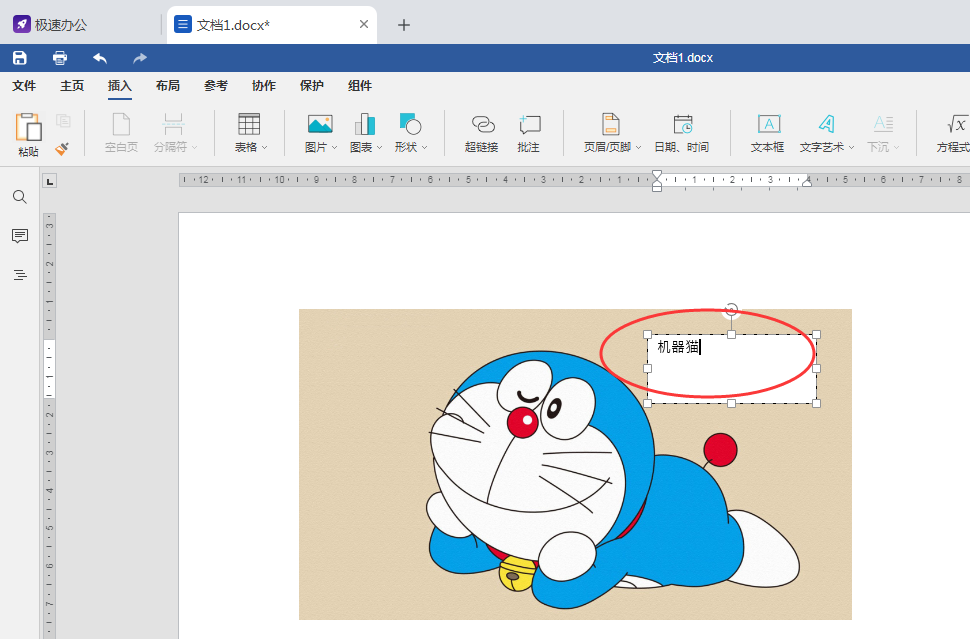Viewport: 970px width, 639px height.
Task: Switch to the 布局 (Layout) ribbon tab
Action: point(167,86)
